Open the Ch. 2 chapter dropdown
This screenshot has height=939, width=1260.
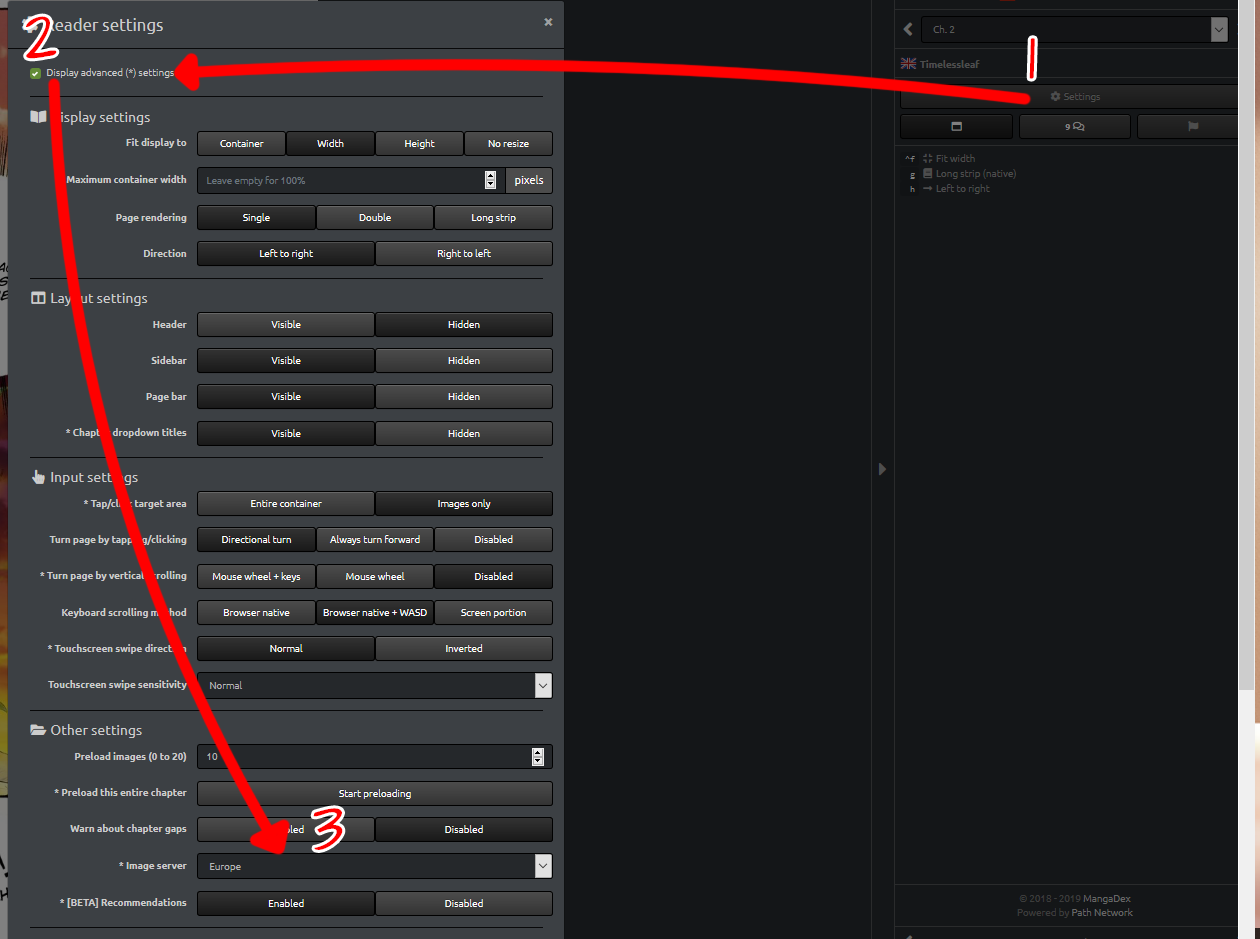1075,30
